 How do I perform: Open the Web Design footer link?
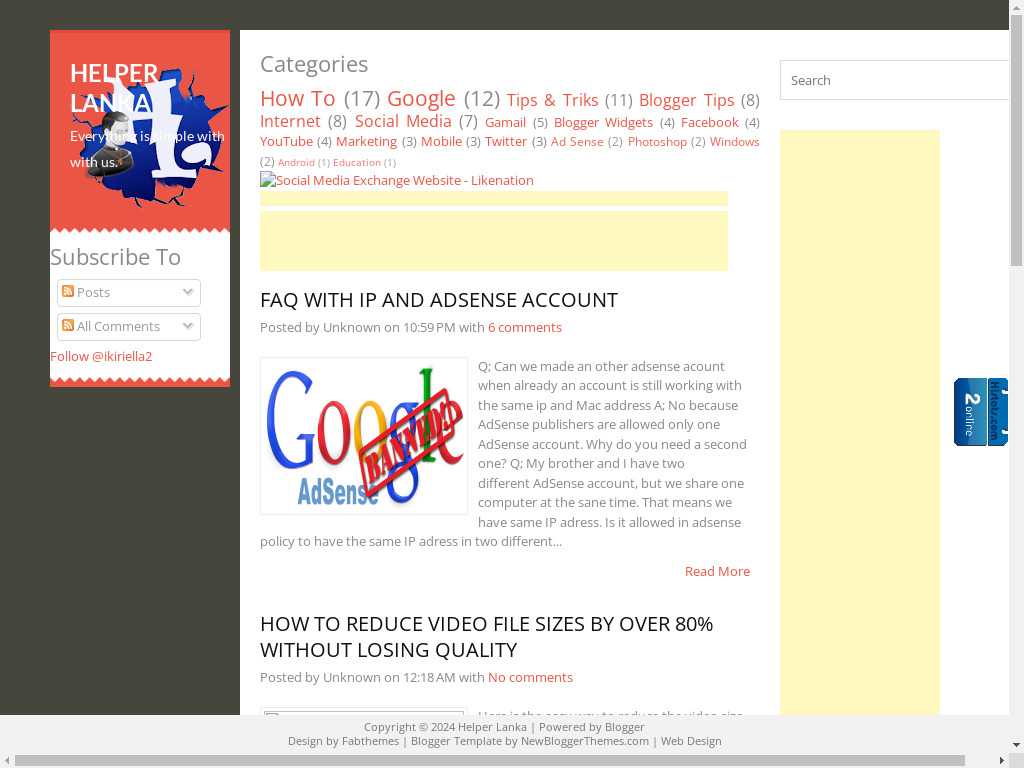(x=691, y=741)
